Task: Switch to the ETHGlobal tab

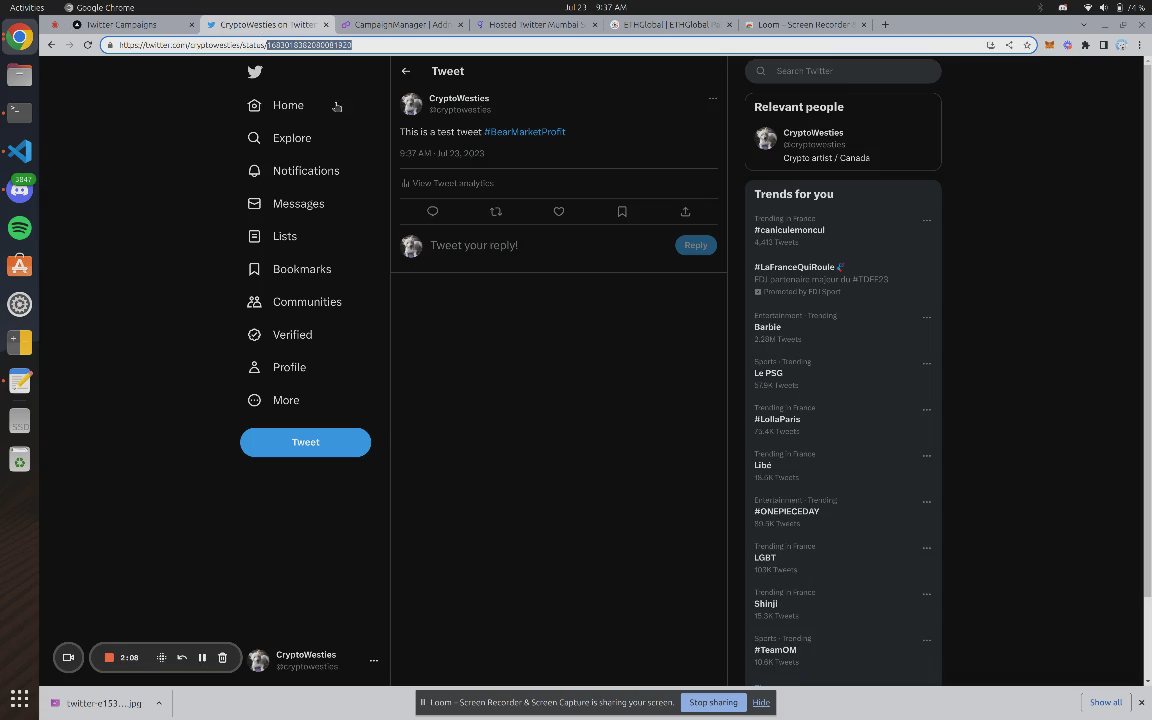Action: click(671, 25)
